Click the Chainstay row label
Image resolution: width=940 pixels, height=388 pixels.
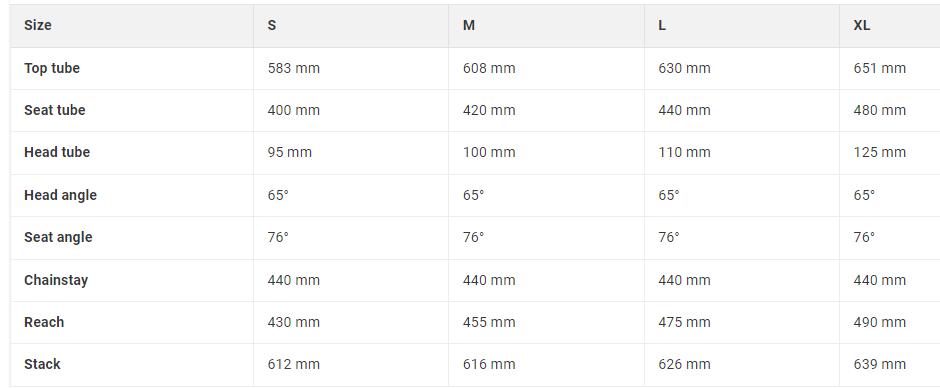[x=56, y=280]
